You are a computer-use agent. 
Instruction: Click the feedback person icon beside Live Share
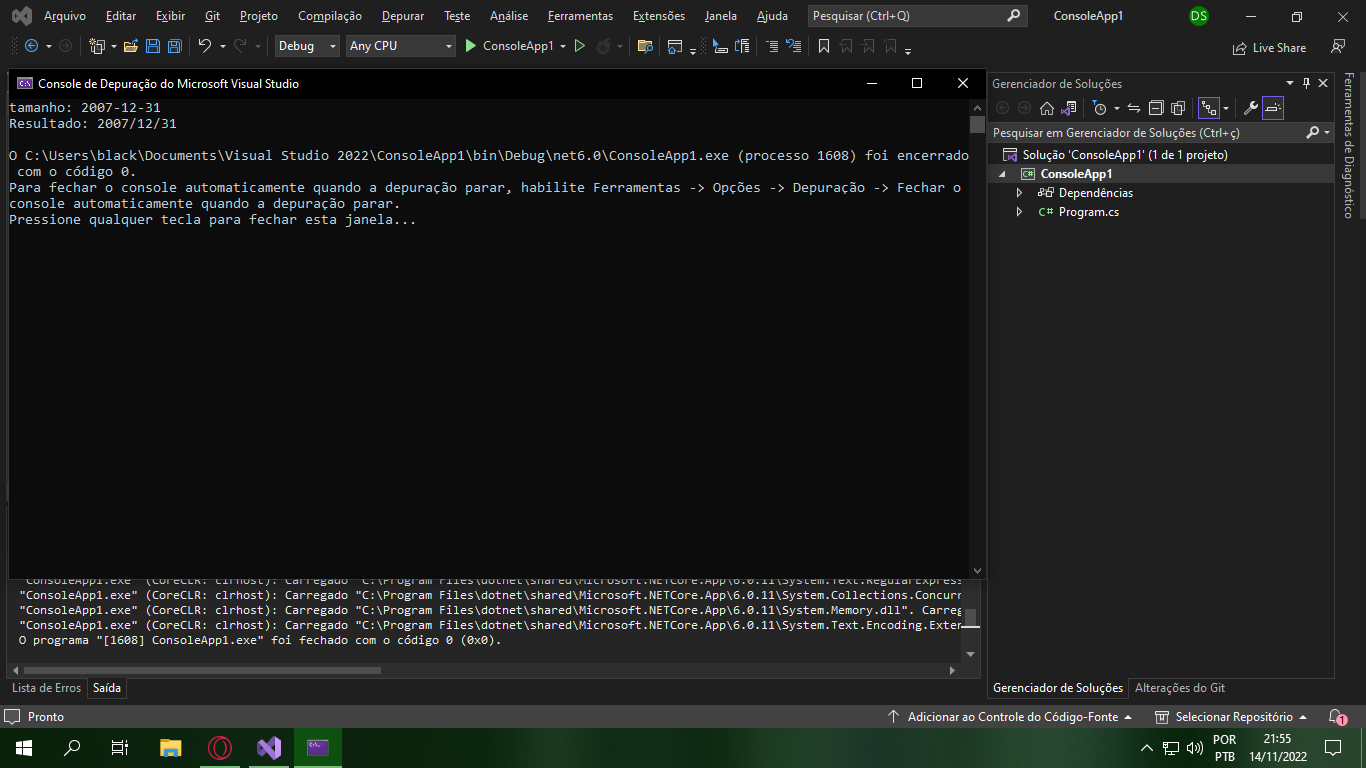click(1338, 47)
